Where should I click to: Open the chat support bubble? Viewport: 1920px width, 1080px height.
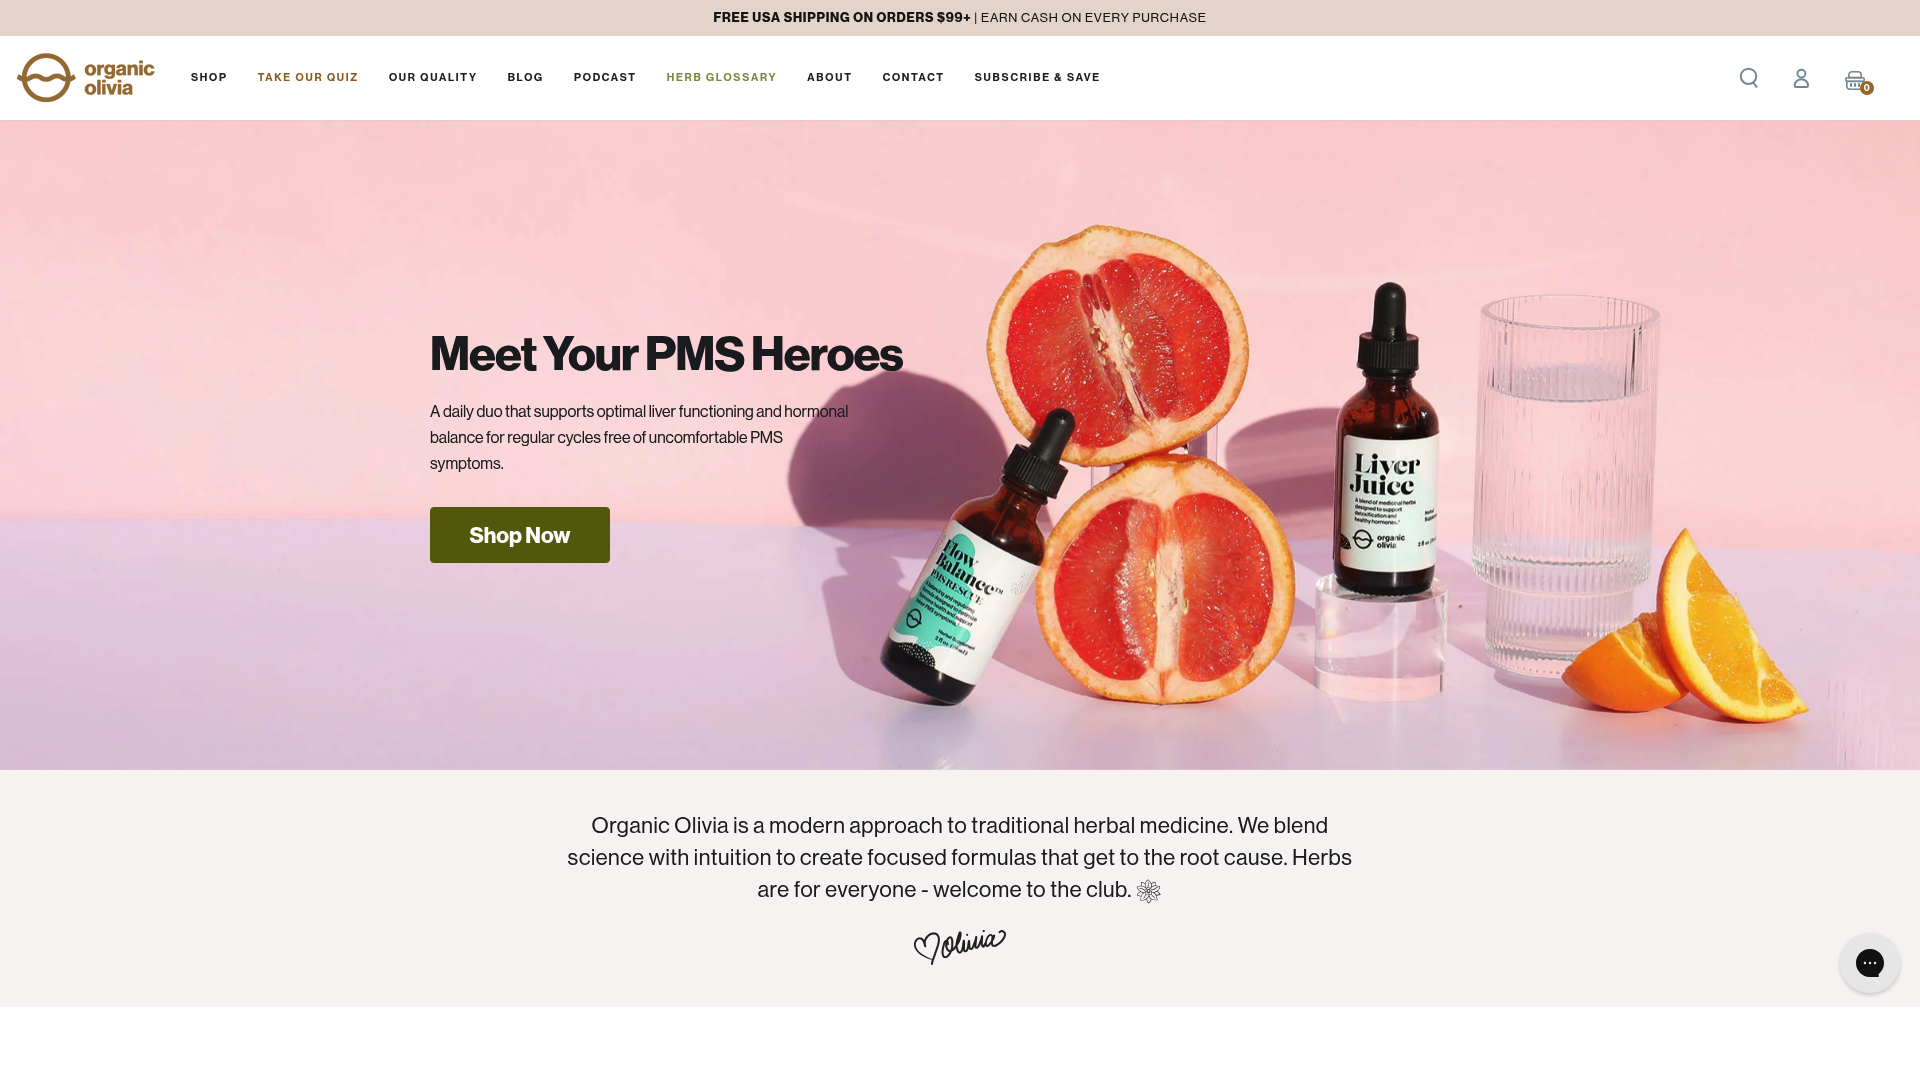coord(1869,963)
